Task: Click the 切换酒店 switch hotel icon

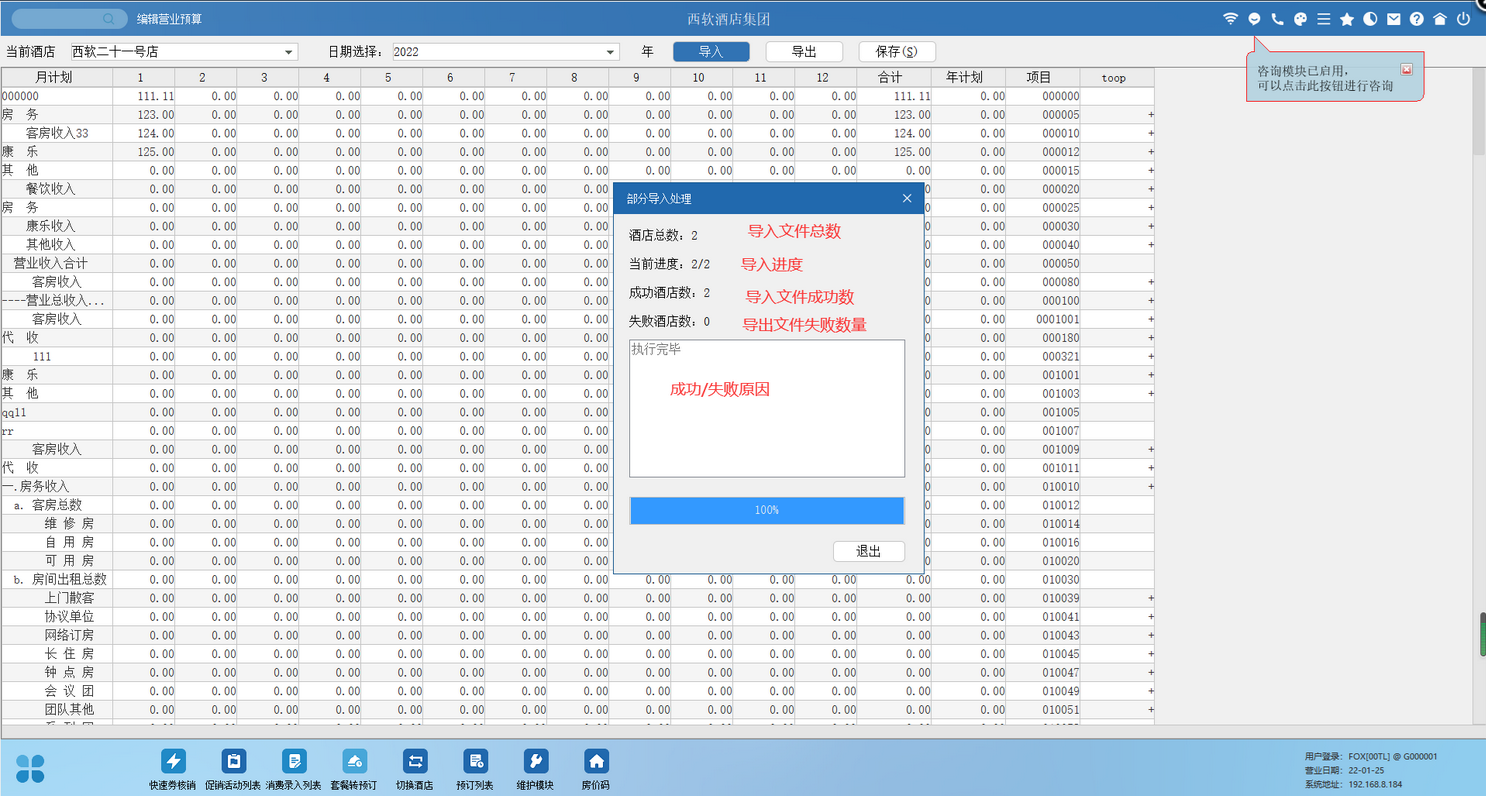Action: pyautogui.click(x=415, y=761)
